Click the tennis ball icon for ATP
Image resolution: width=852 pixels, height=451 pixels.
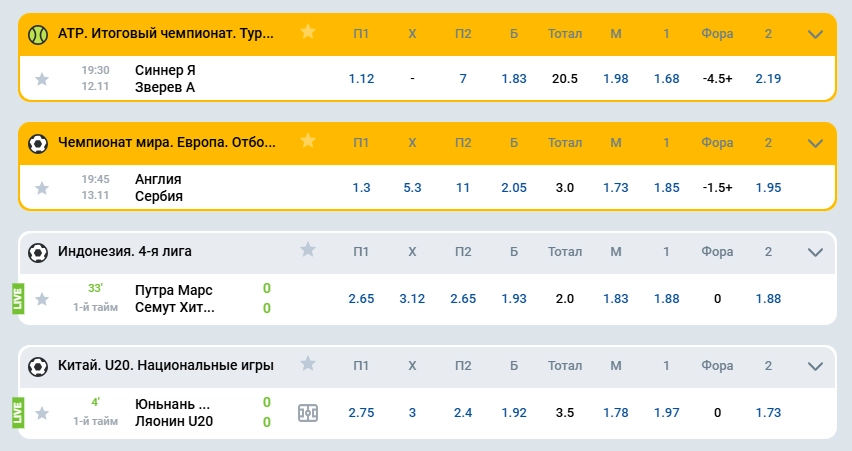(38, 33)
